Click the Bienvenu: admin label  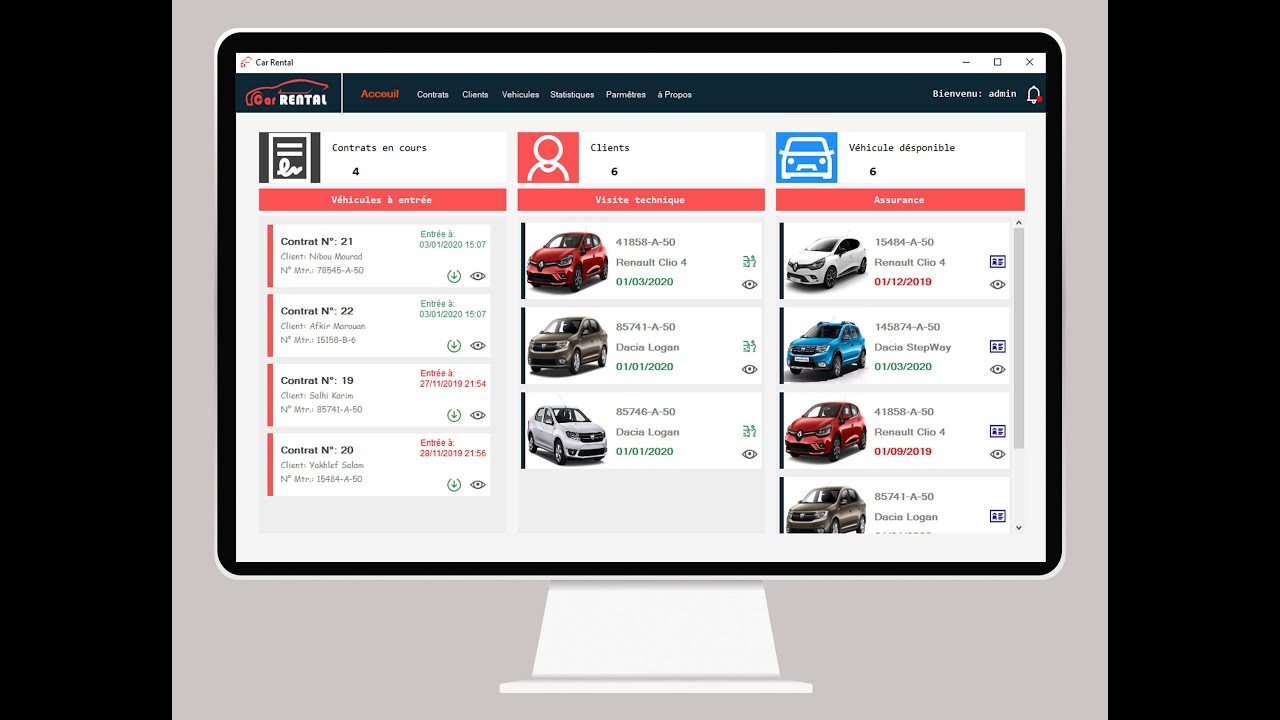(974, 94)
